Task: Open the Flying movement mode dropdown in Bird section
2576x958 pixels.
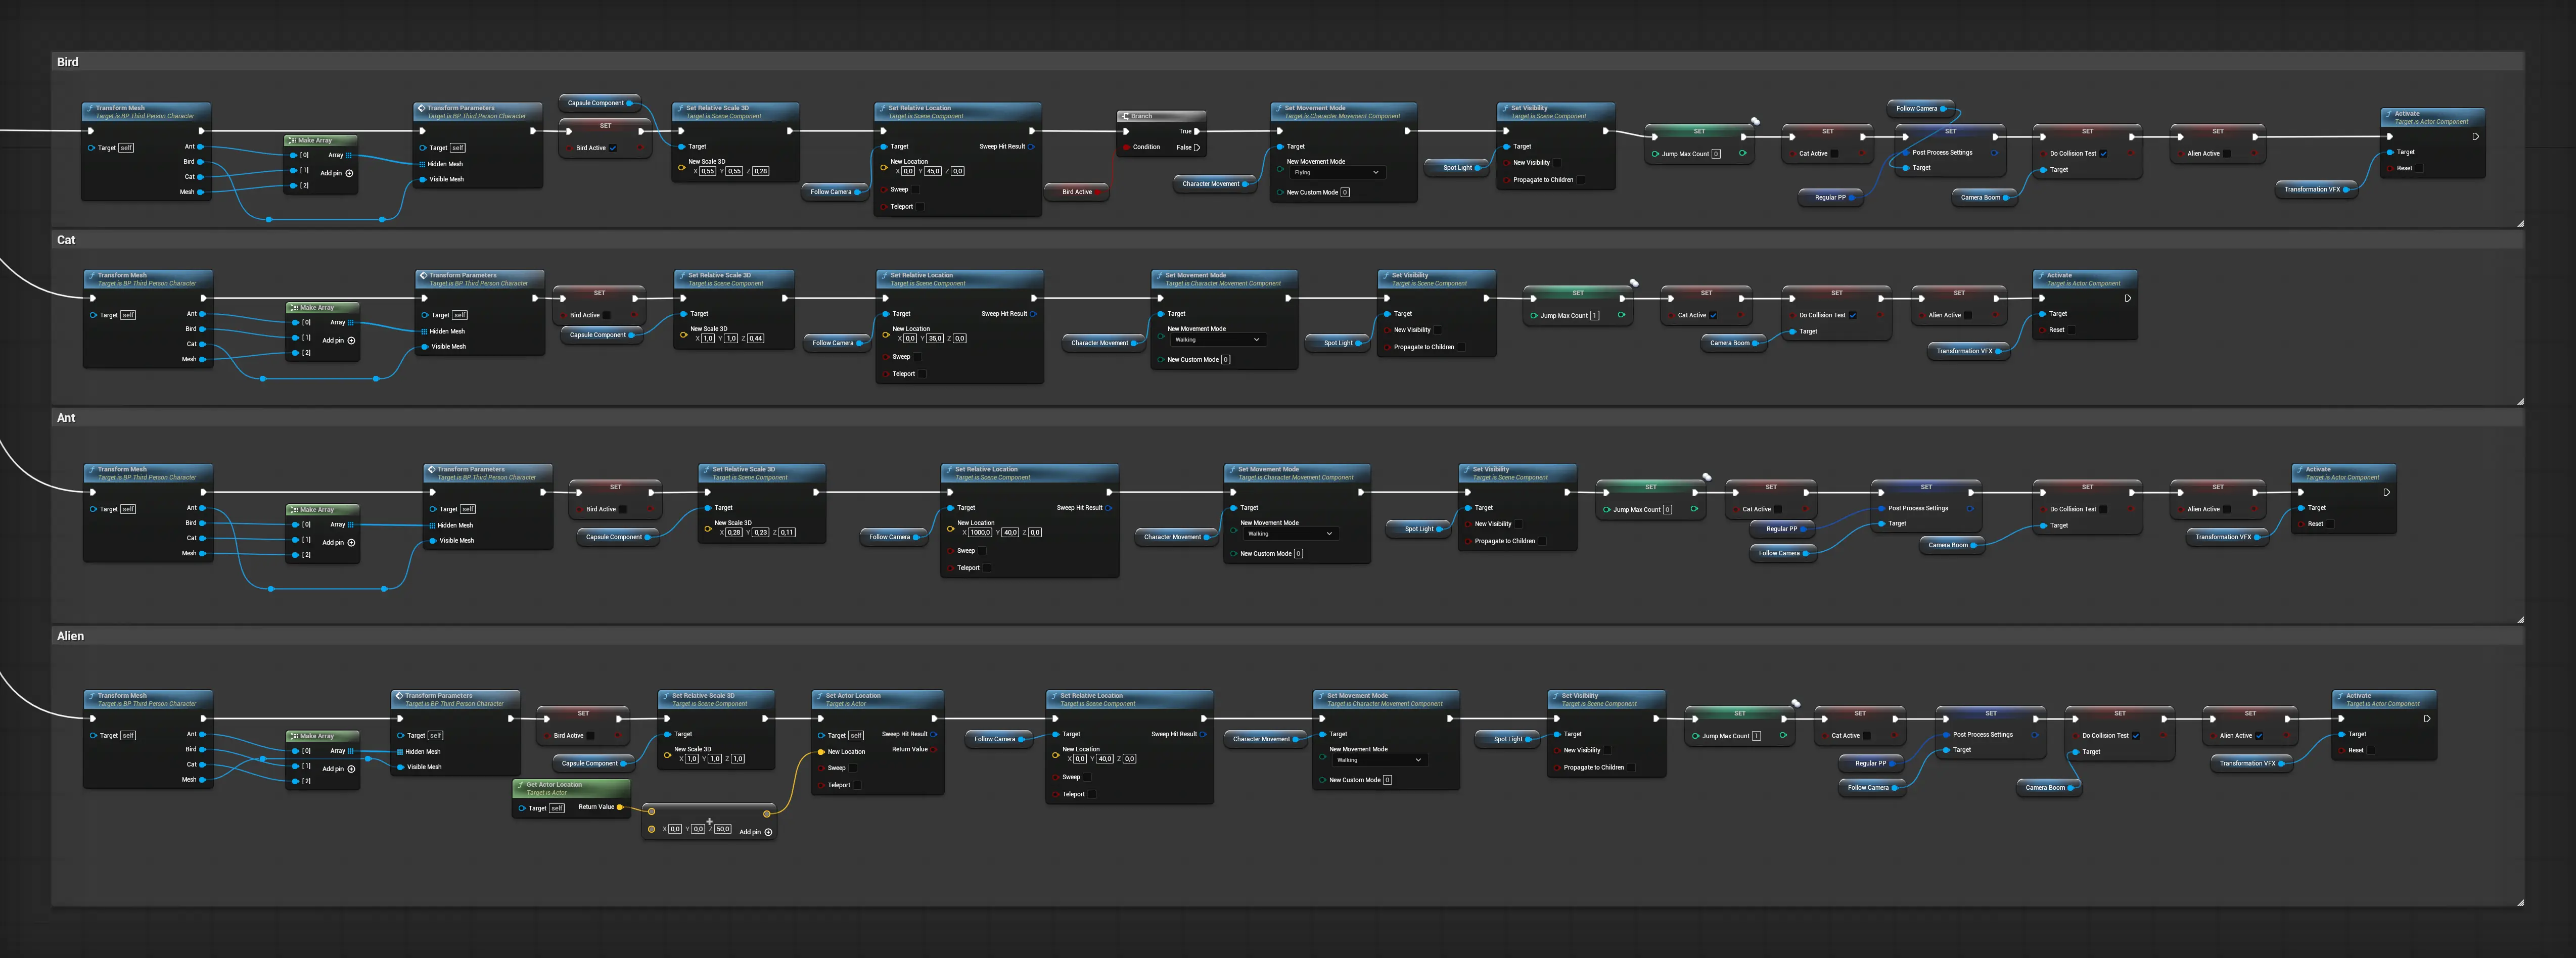Action: pyautogui.click(x=1337, y=172)
